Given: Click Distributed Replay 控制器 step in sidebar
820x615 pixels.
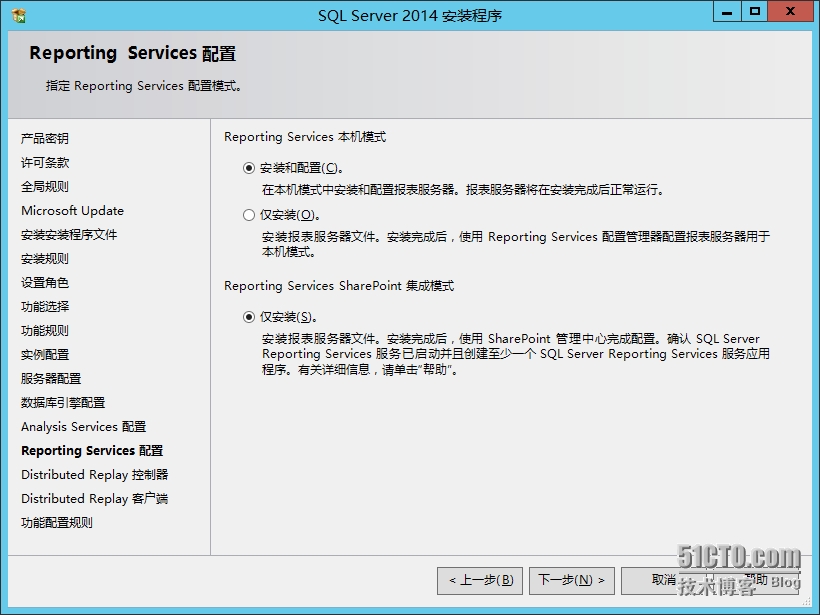Looking at the screenshot, I should [x=95, y=475].
